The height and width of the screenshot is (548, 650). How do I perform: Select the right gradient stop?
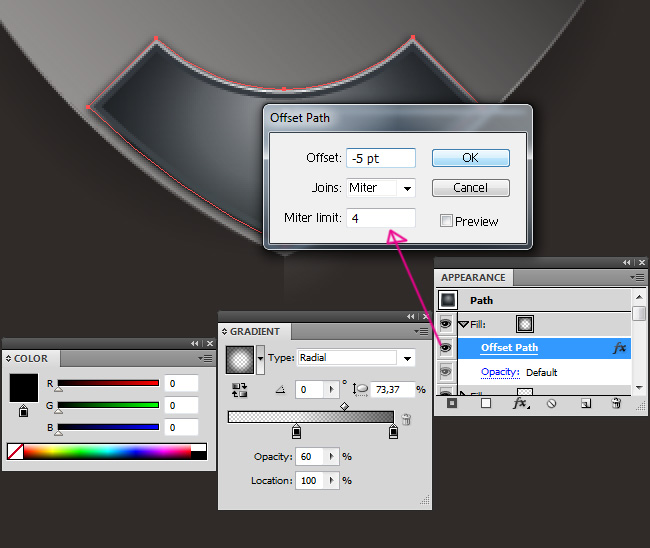[x=393, y=431]
